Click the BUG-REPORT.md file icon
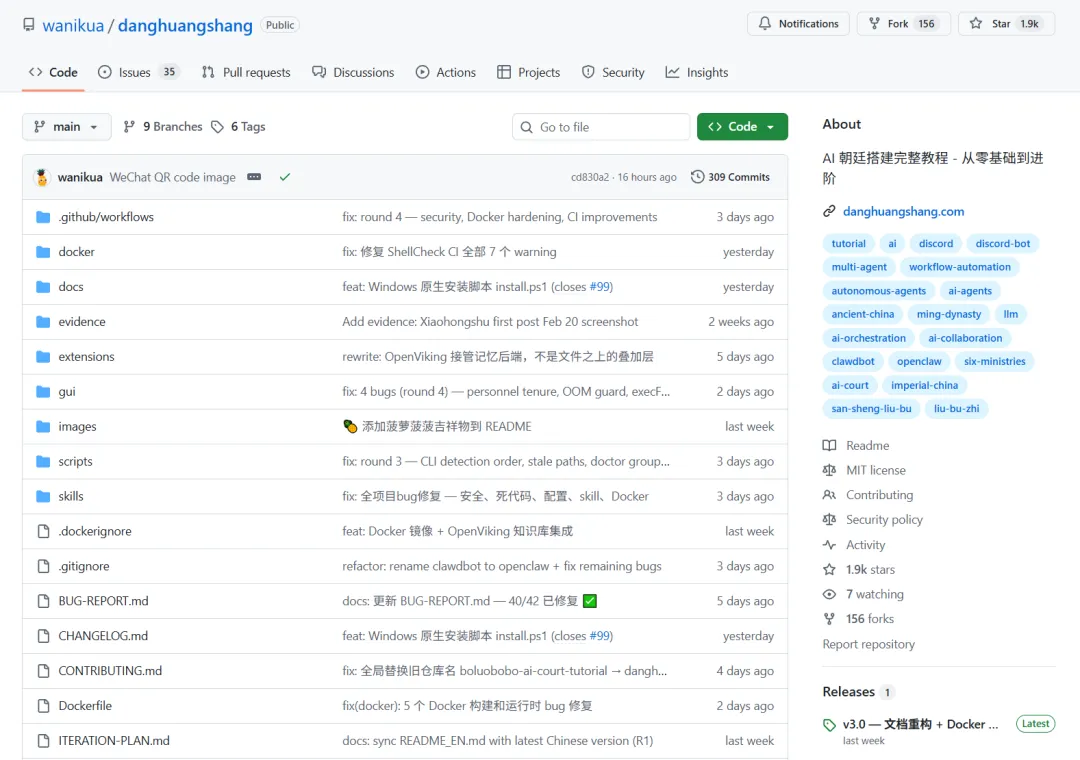 (43, 601)
